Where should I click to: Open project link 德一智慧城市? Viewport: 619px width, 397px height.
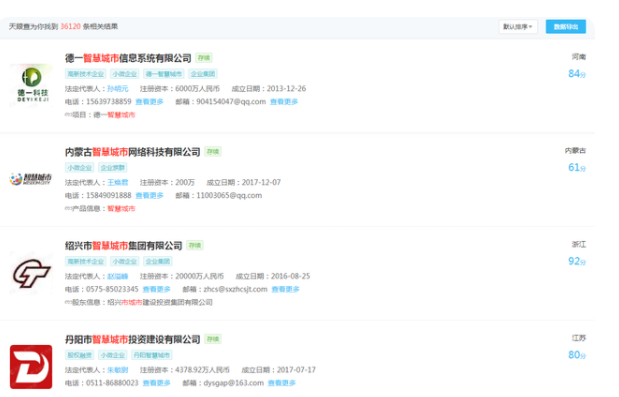[x=114, y=115]
